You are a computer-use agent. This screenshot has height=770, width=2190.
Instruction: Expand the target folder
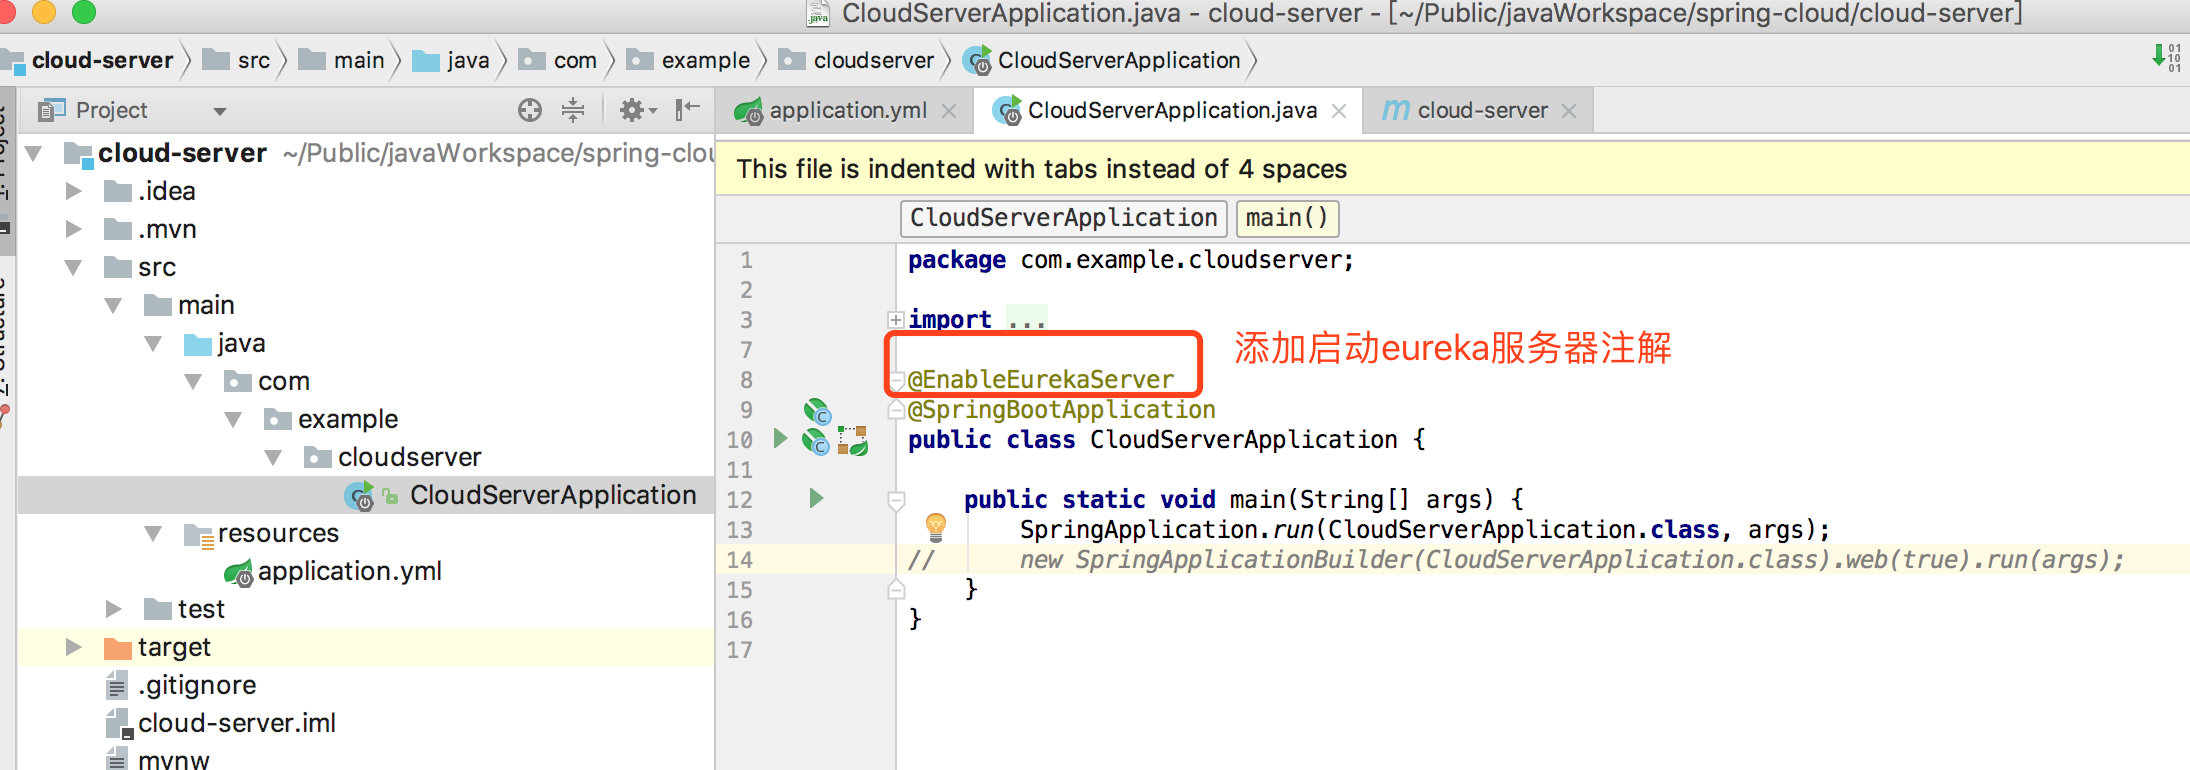pos(73,647)
